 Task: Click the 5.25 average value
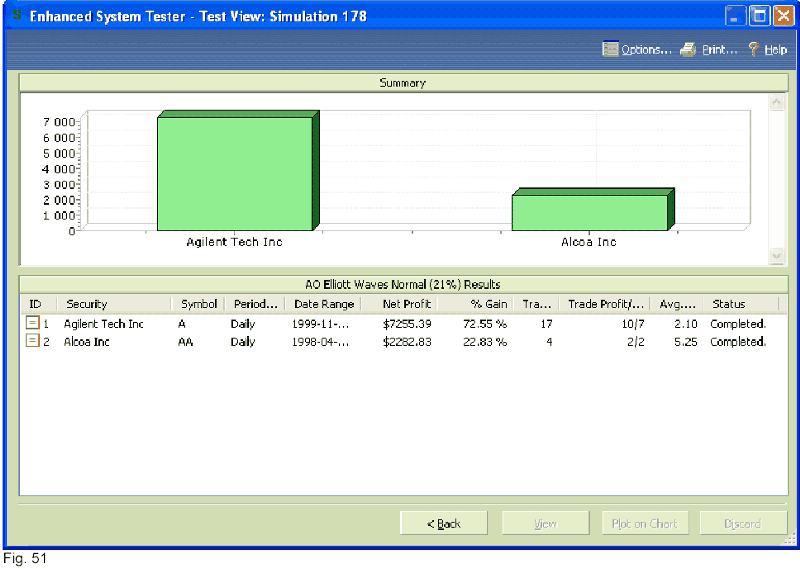[x=685, y=341]
